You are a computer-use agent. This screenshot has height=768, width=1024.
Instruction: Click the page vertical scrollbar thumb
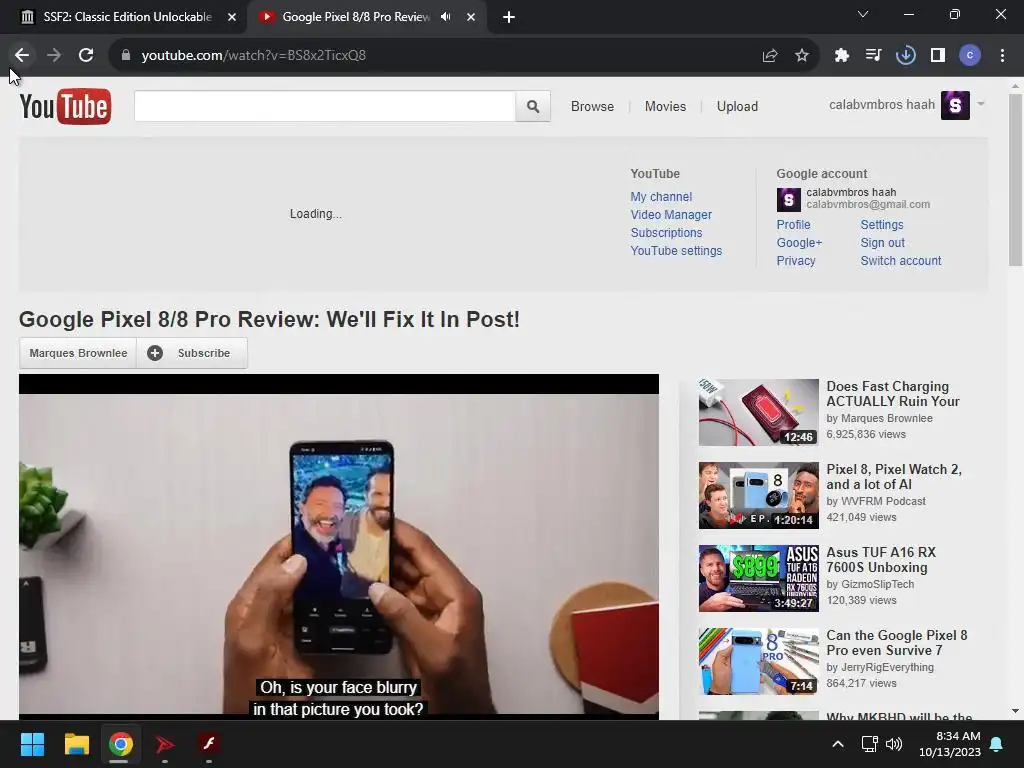point(1015,180)
